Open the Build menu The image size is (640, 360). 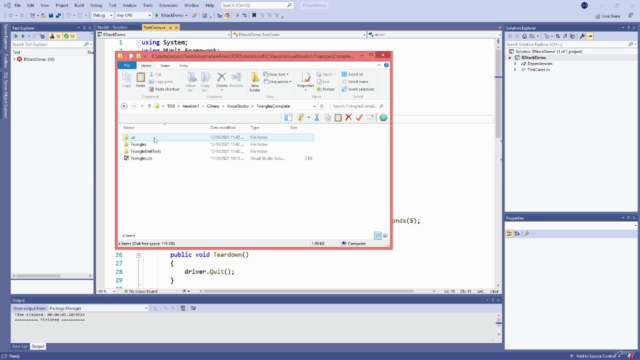pos(79,5)
